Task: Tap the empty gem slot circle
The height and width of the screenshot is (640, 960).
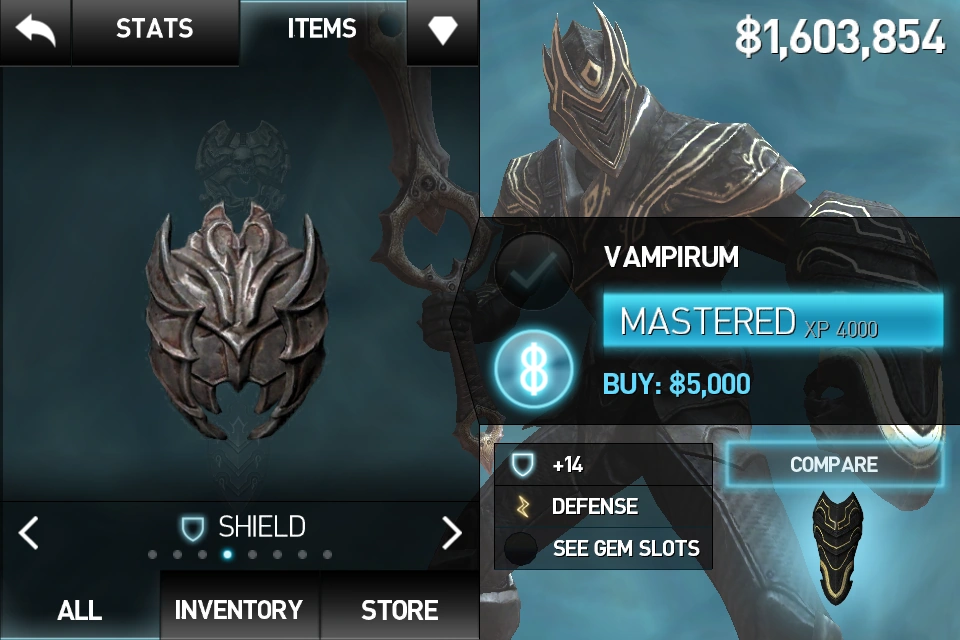Action: 520,548
